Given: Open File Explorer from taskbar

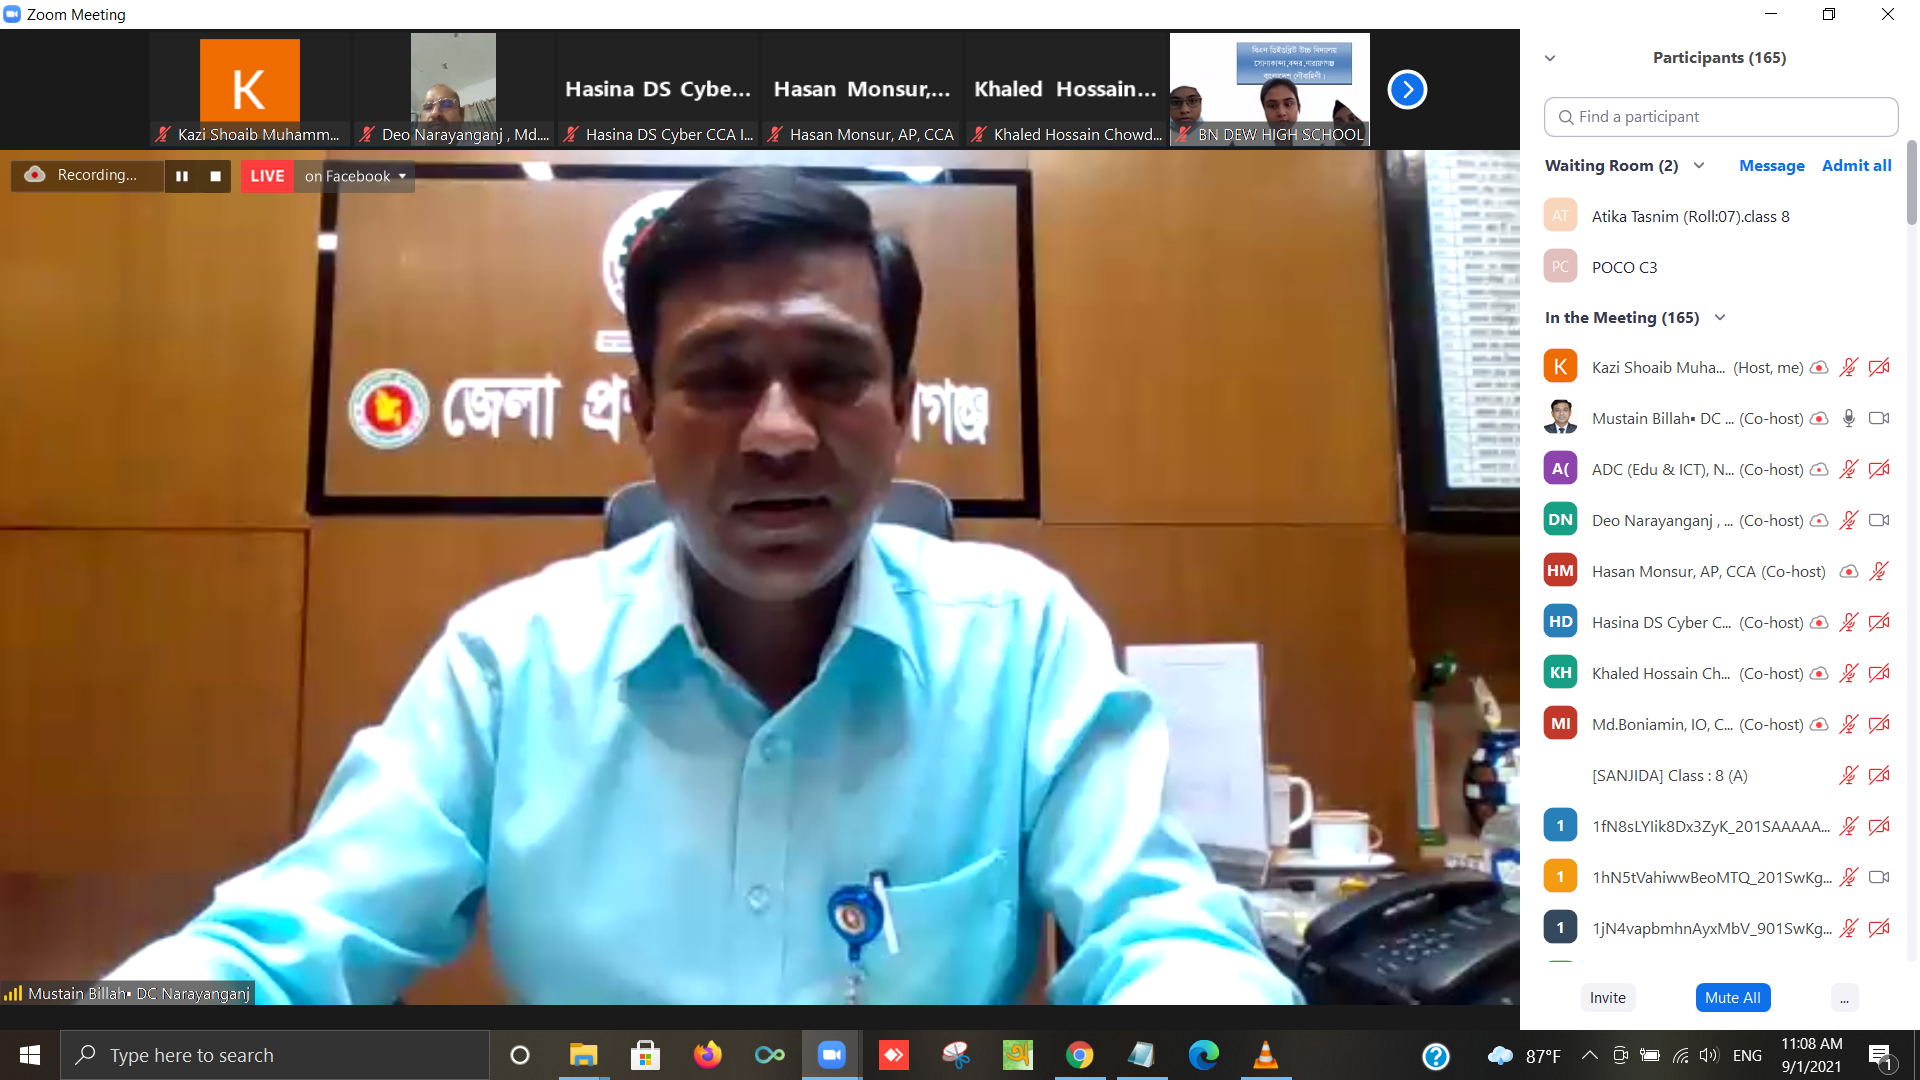Looking at the screenshot, I should click(583, 1055).
